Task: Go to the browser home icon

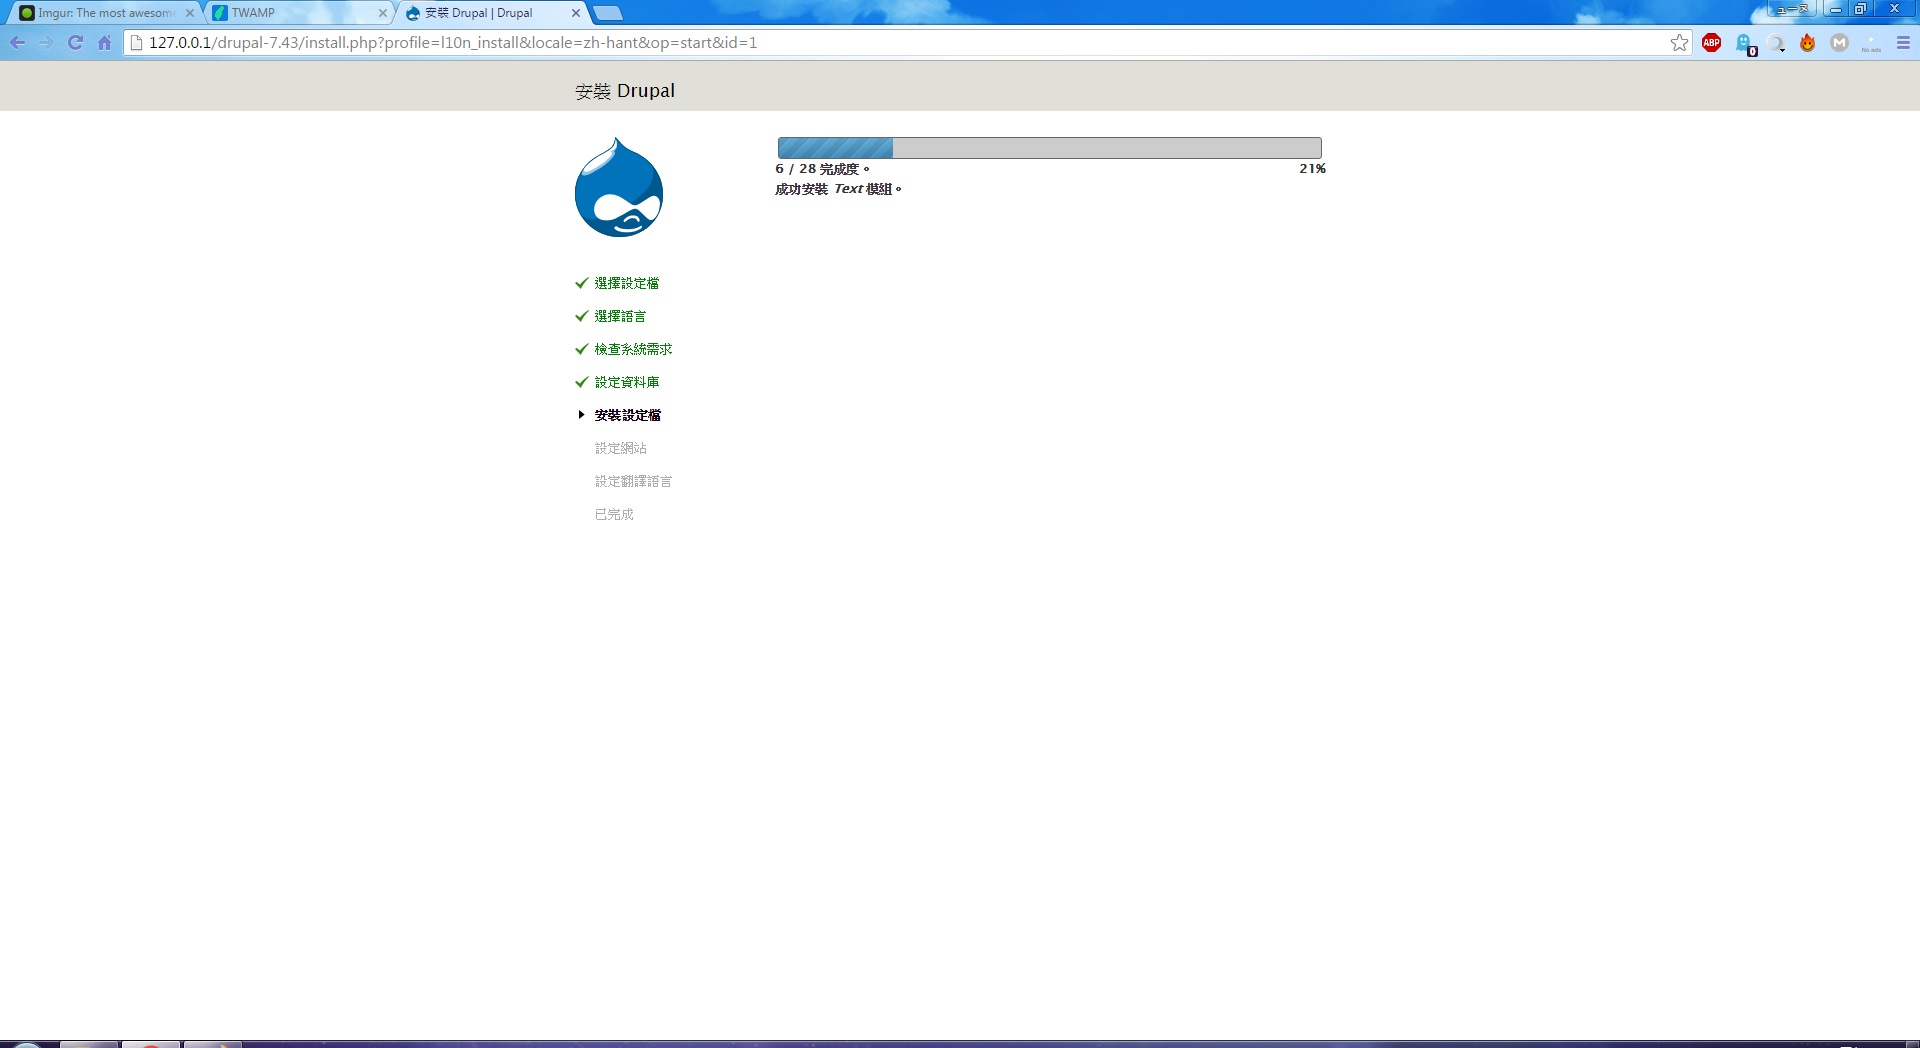Action: click(104, 43)
